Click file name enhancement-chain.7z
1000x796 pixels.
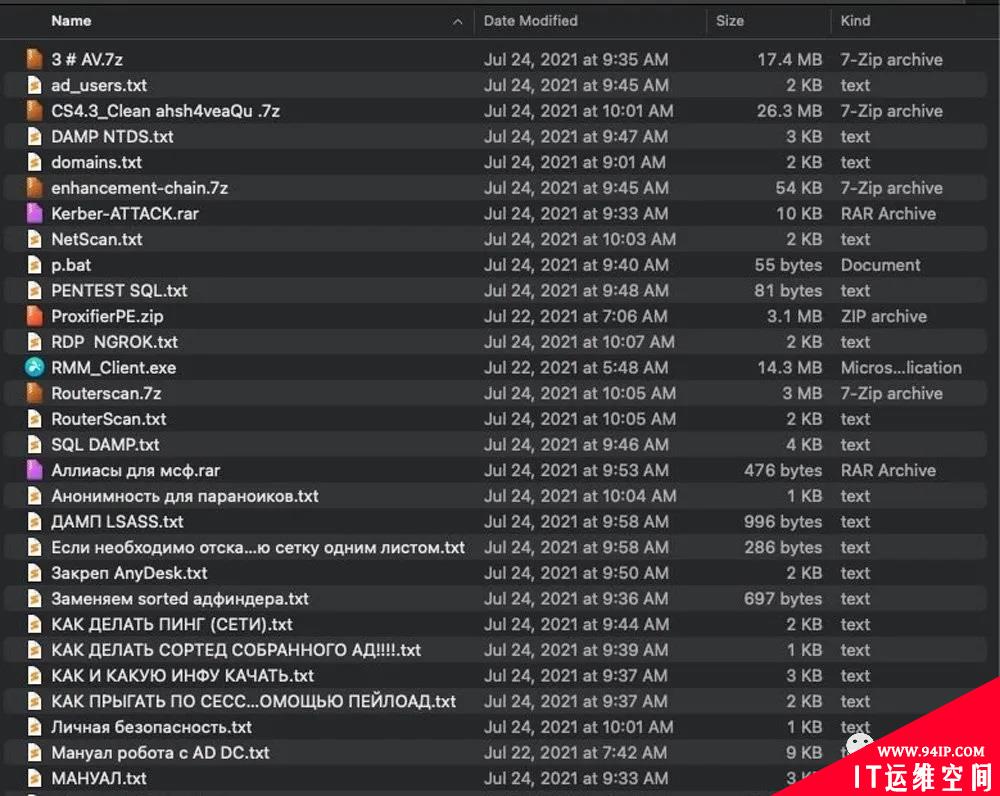[140, 188]
